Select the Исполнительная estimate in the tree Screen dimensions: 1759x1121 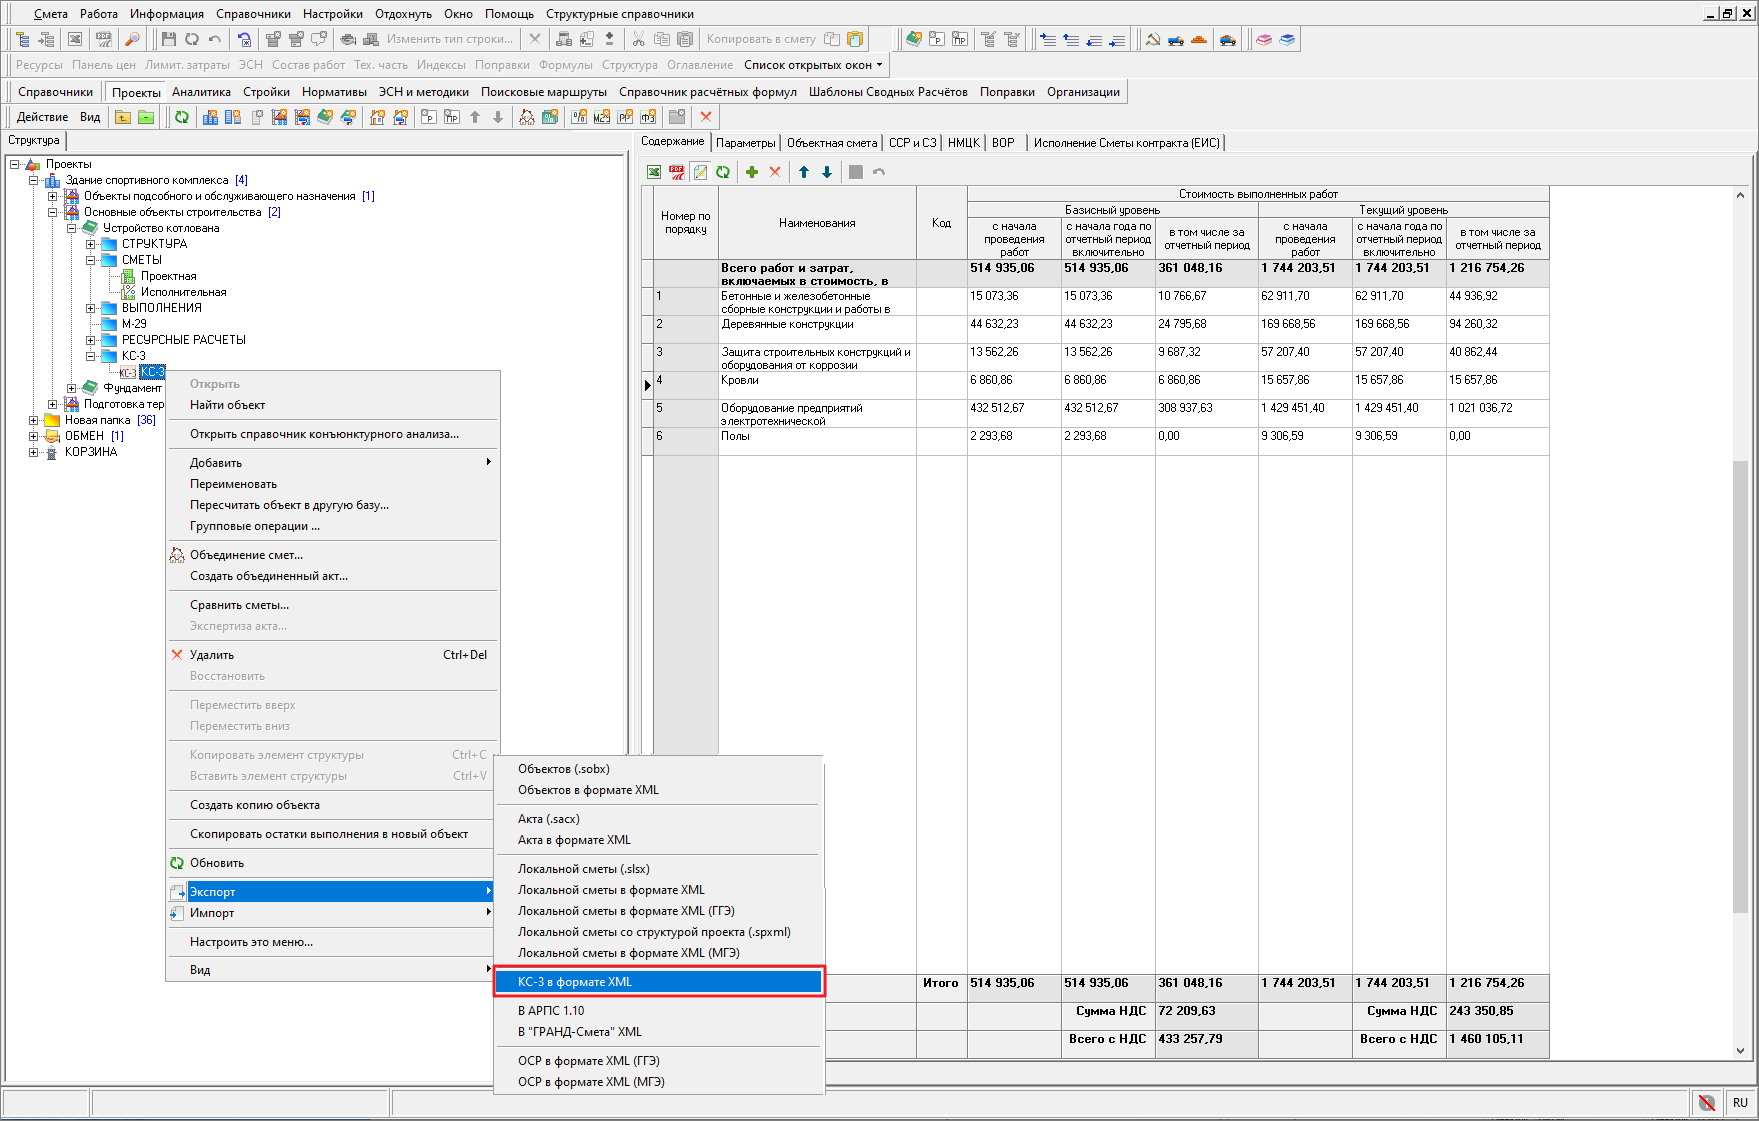[183, 292]
